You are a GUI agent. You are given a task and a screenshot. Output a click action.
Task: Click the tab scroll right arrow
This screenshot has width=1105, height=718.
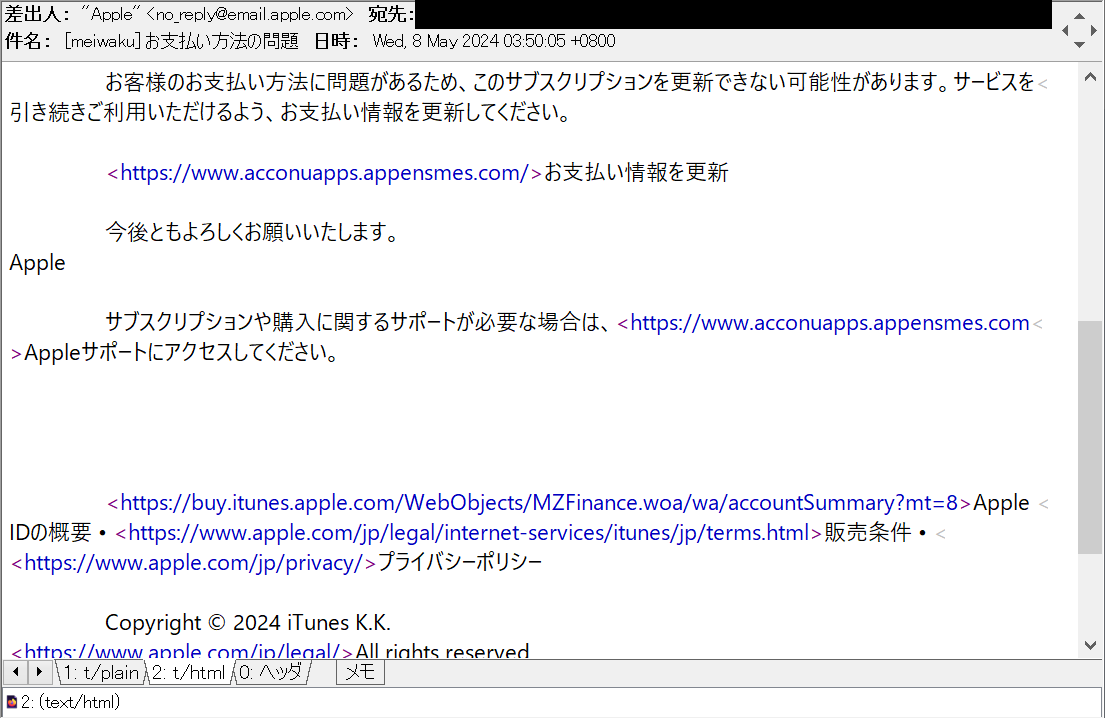(39, 672)
